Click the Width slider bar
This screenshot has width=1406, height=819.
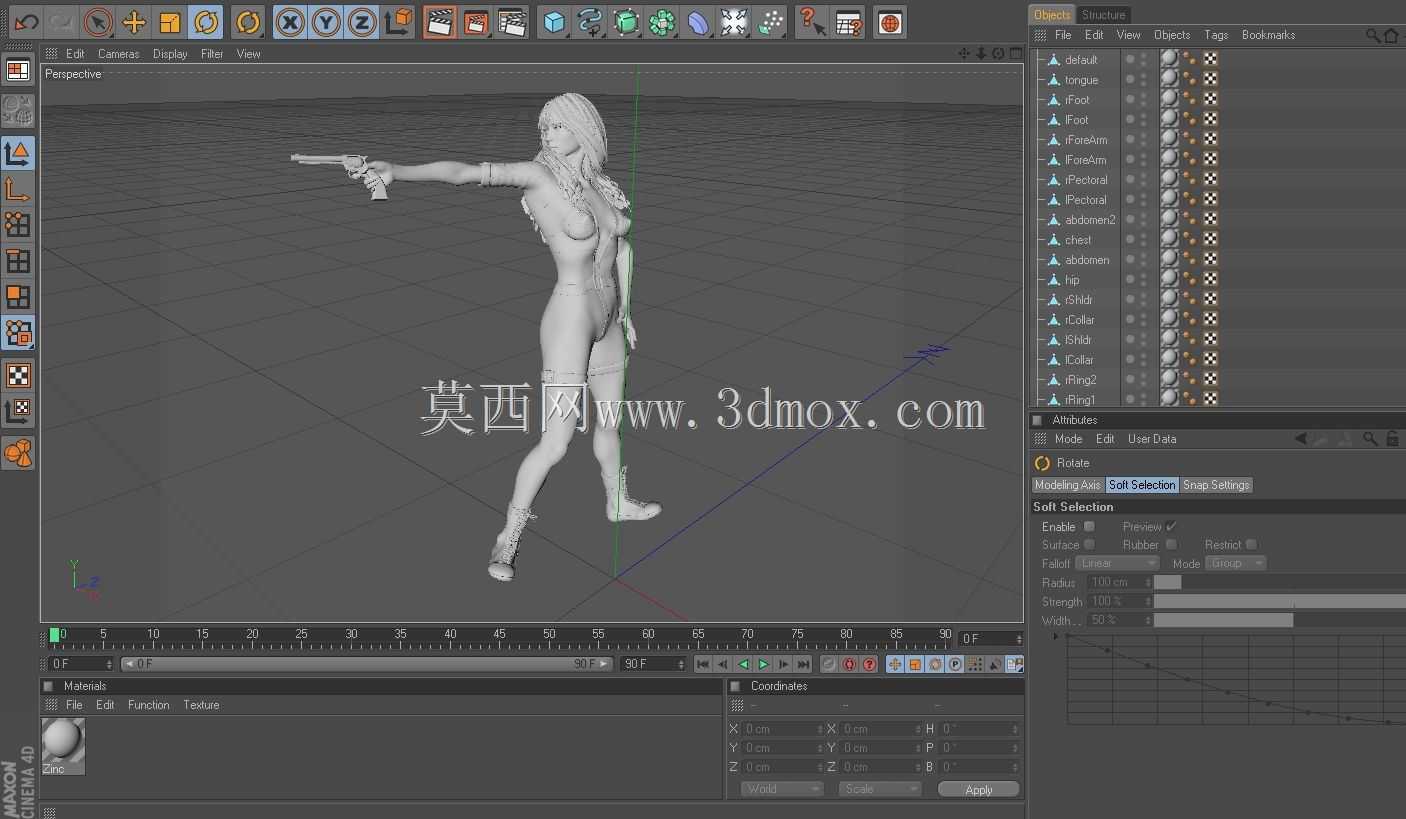(1280, 620)
